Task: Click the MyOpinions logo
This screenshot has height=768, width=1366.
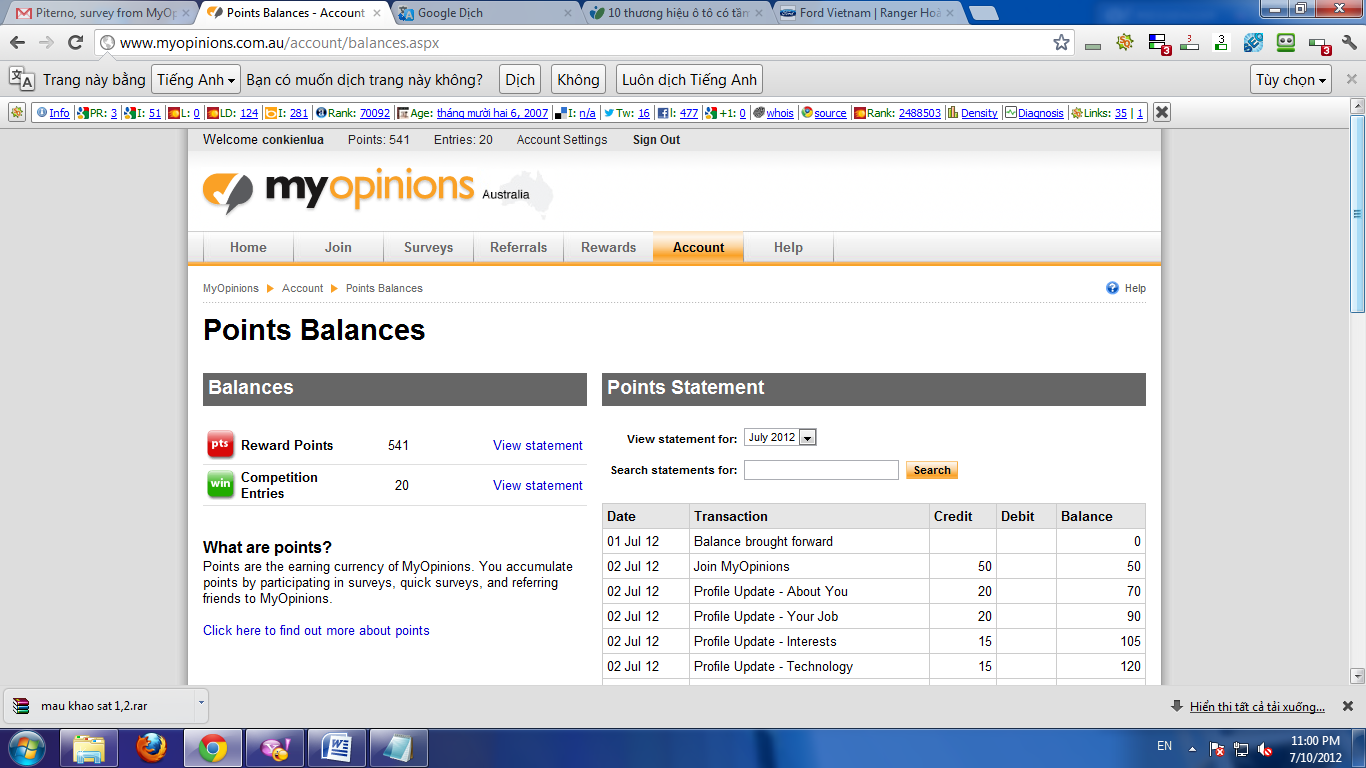Action: pyautogui.click(x=340, y=191)
